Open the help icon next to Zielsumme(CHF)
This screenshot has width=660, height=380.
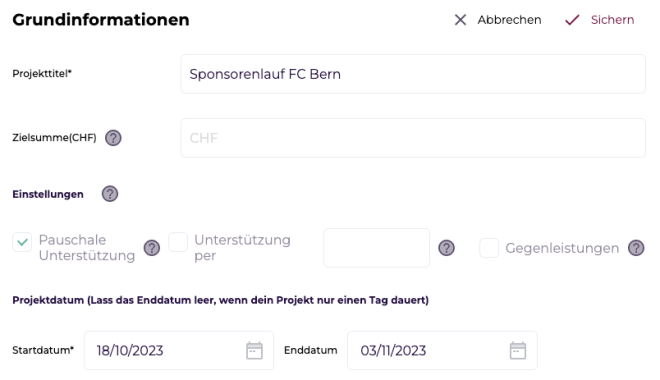click(113, 138)
